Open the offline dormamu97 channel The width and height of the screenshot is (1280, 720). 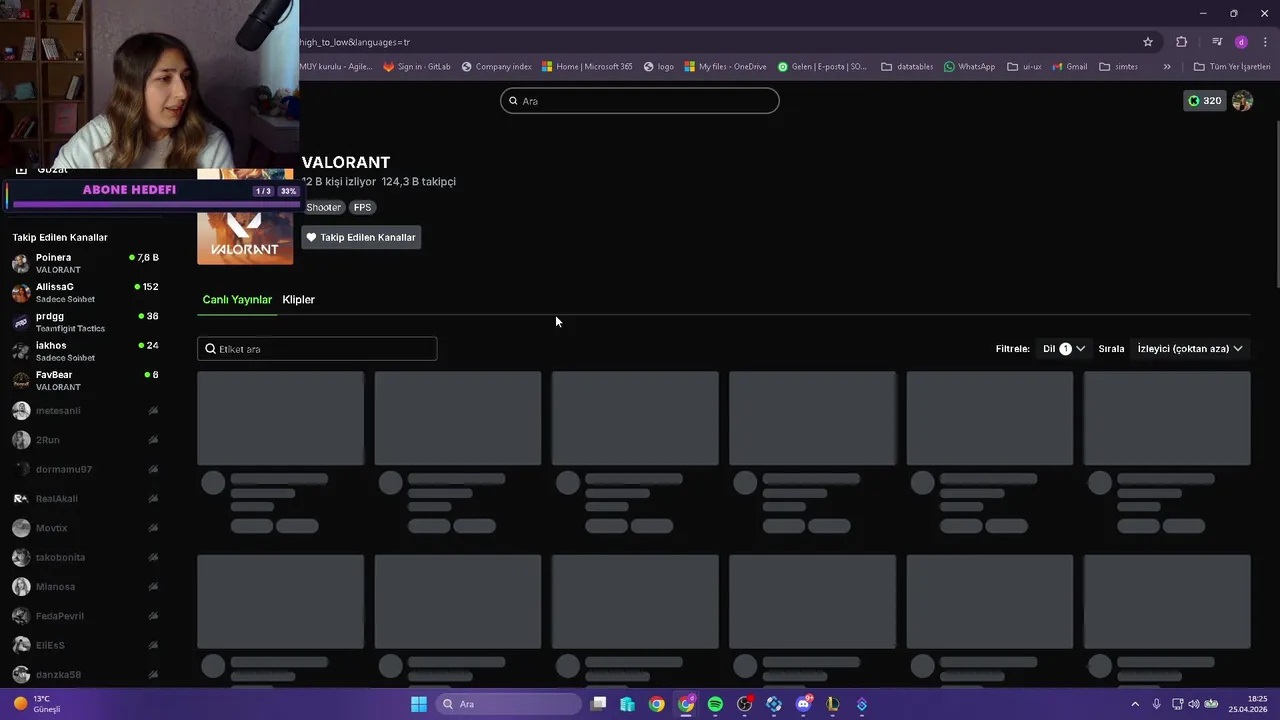click(x=85, y=469)
